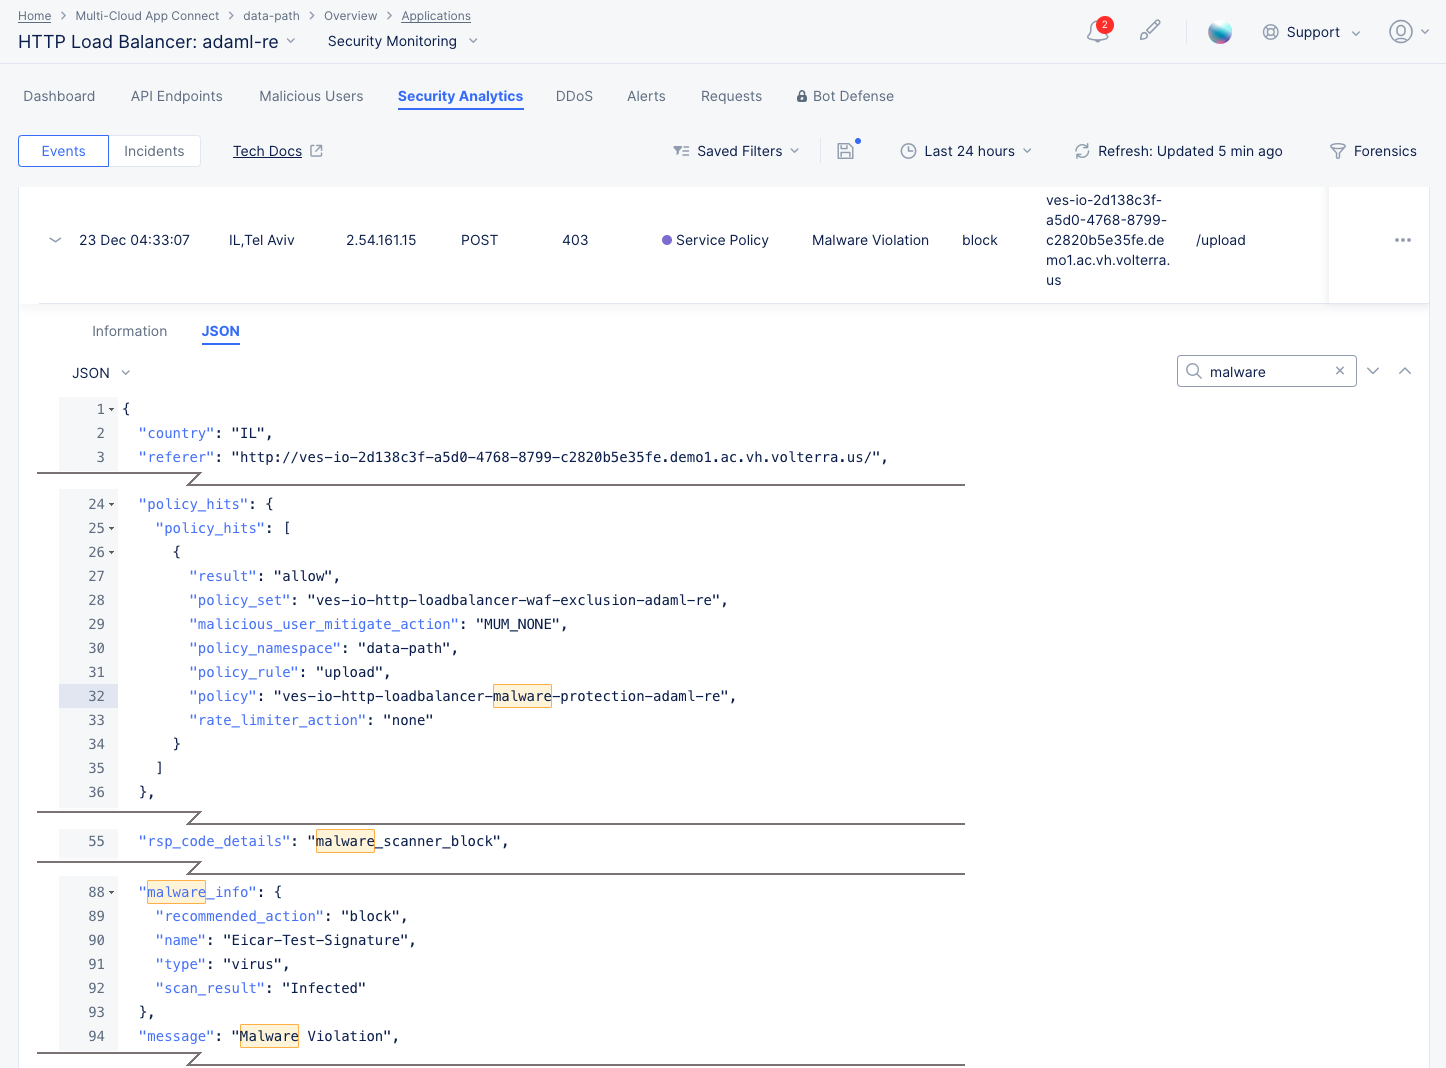
Task: Open the Saved Filters dropdown
Action: [736, 150]
